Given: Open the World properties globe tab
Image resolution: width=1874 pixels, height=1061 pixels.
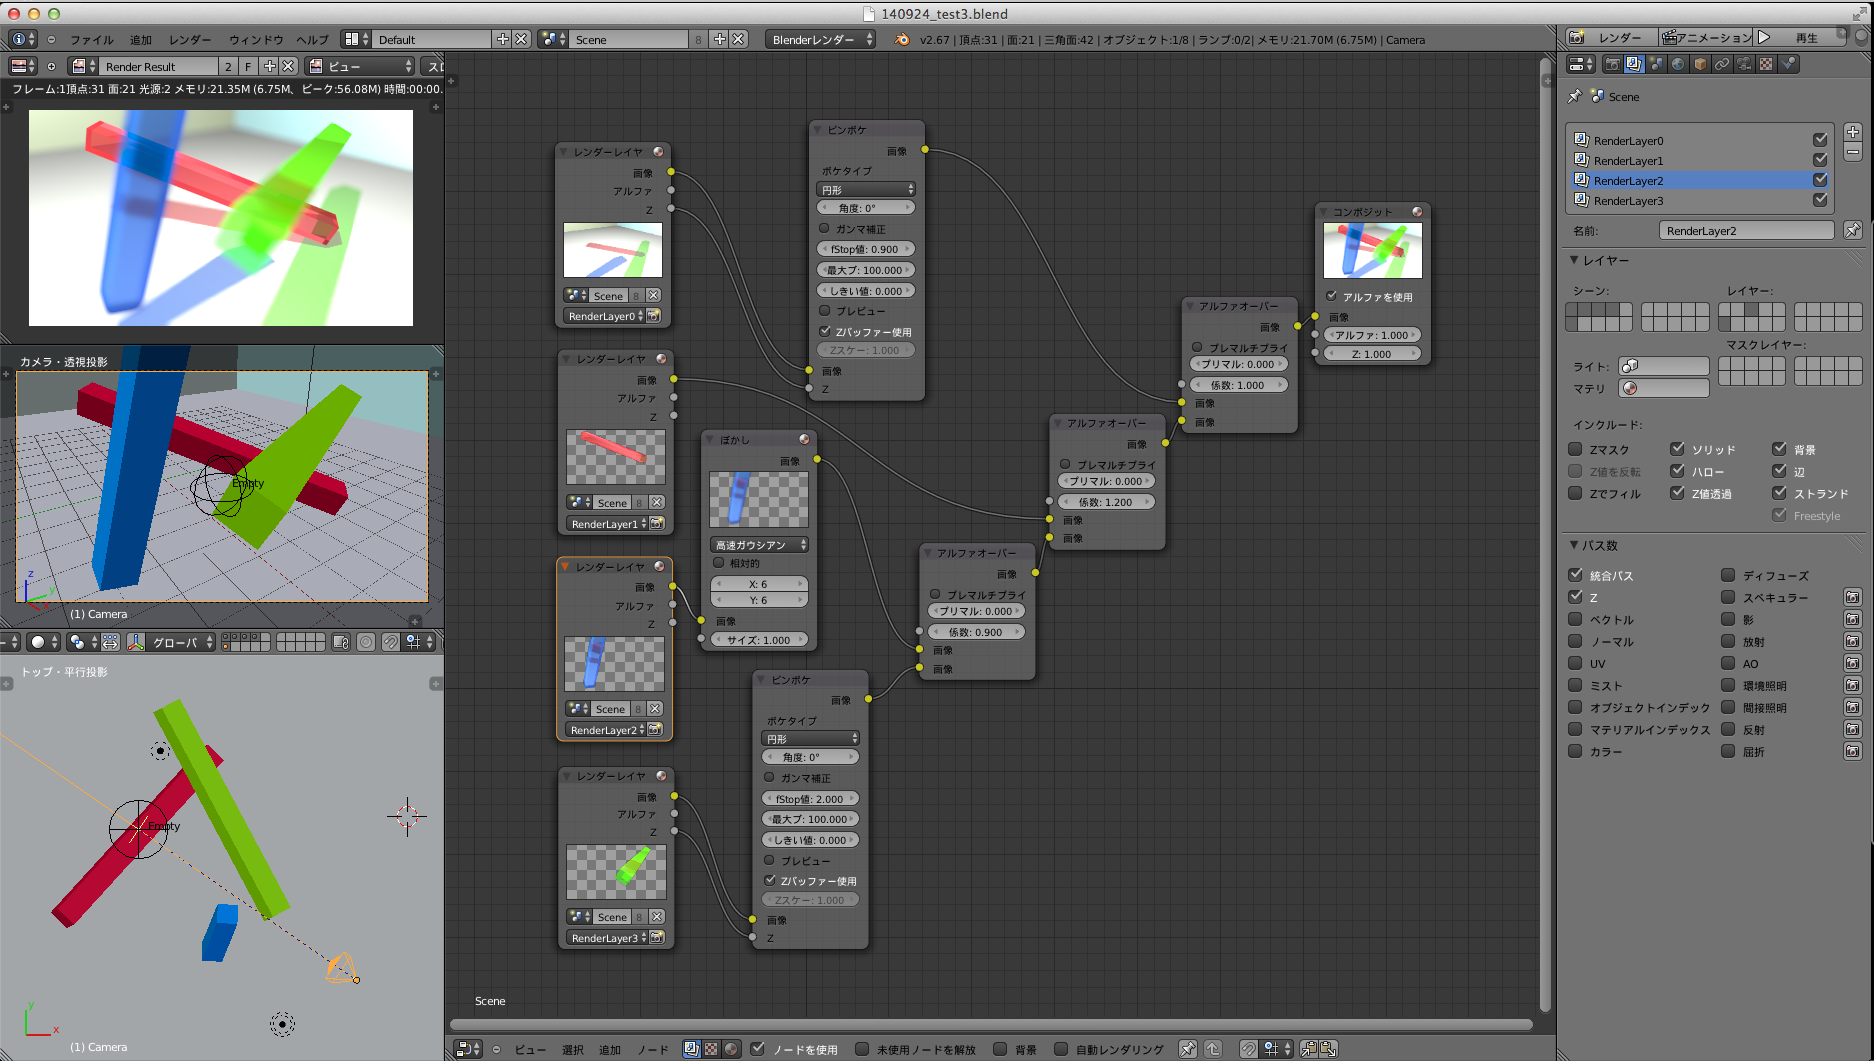Looking at the screenshot, I should point(1678,64).
